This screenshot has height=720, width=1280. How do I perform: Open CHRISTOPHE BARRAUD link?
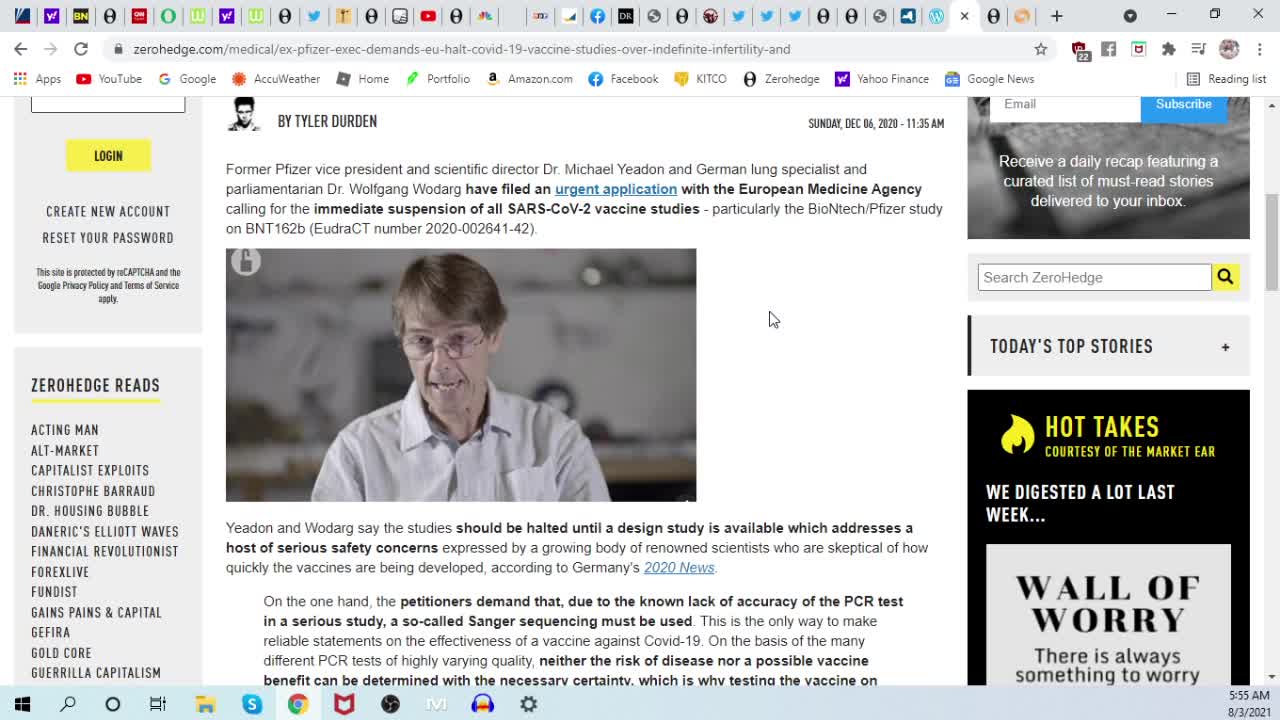pos(93,491)
